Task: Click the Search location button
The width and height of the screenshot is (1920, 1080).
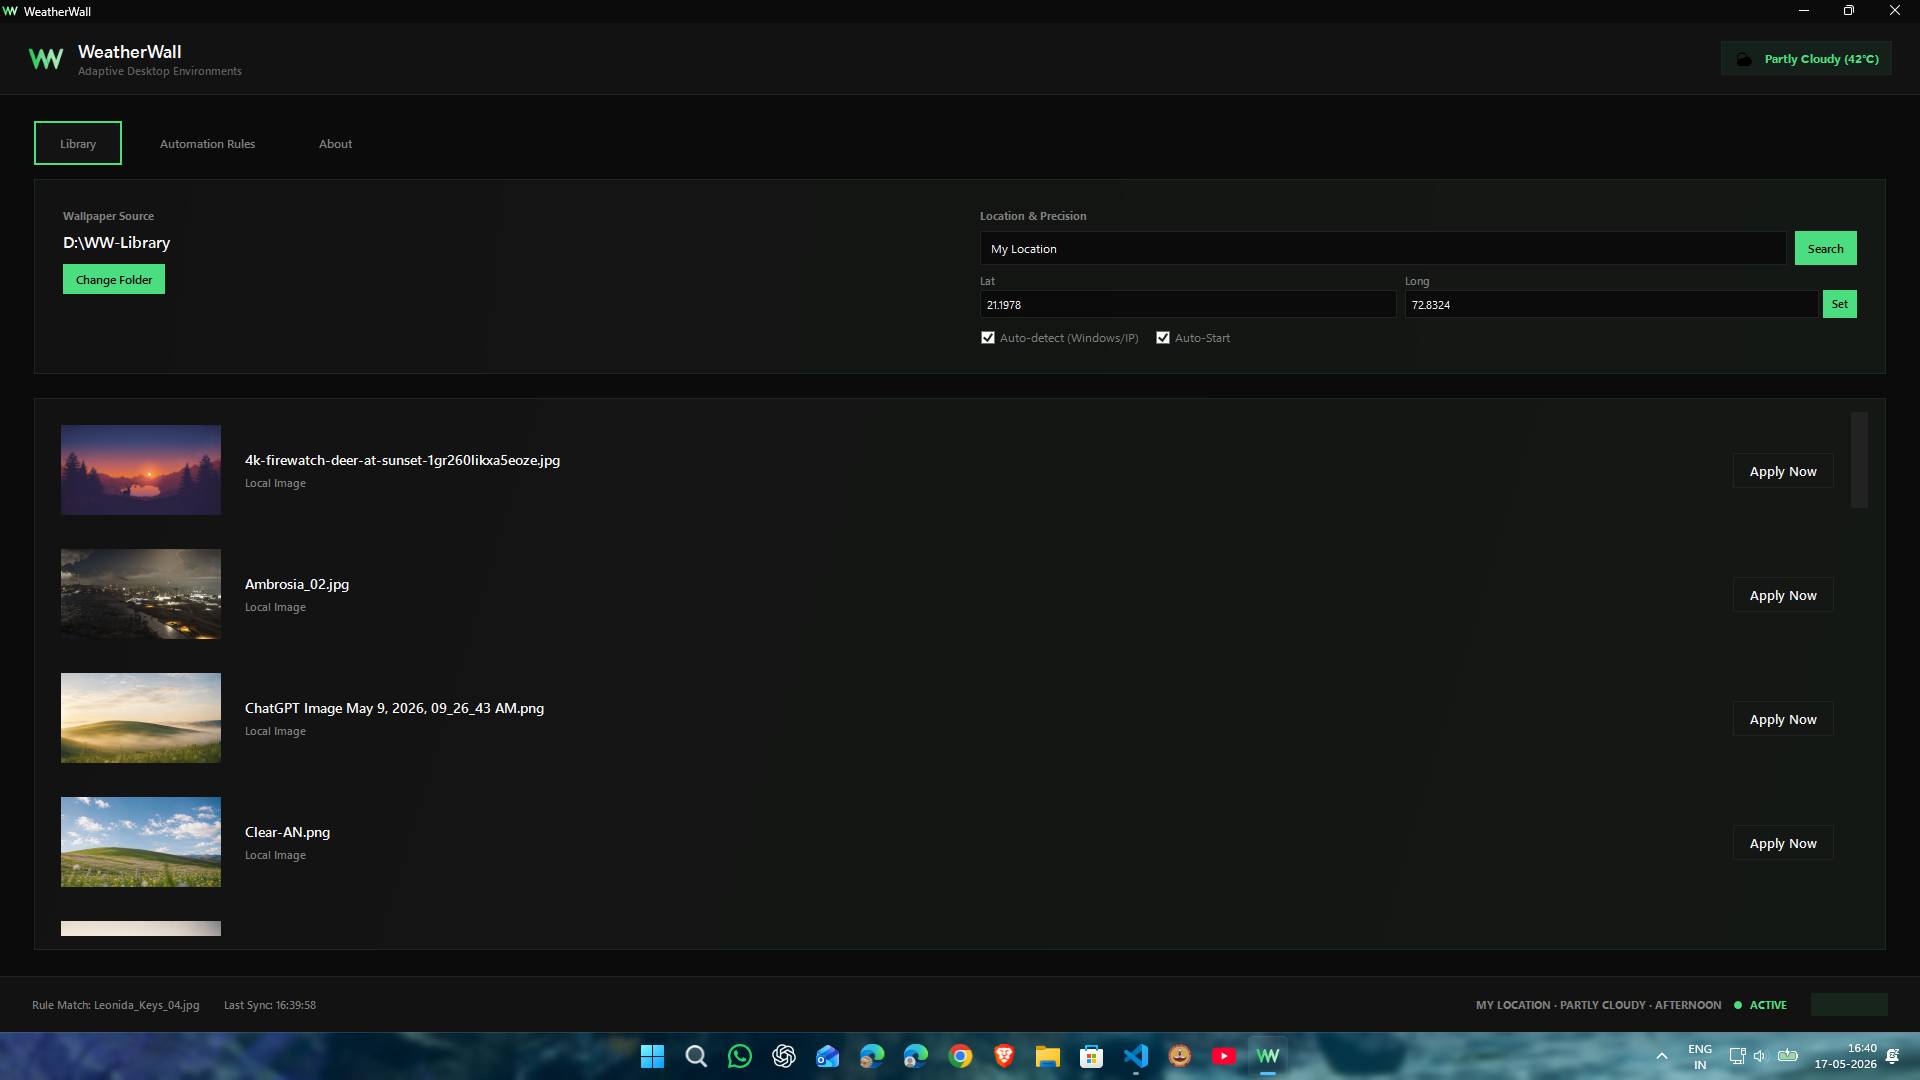Action: [x=1825, y=248]
